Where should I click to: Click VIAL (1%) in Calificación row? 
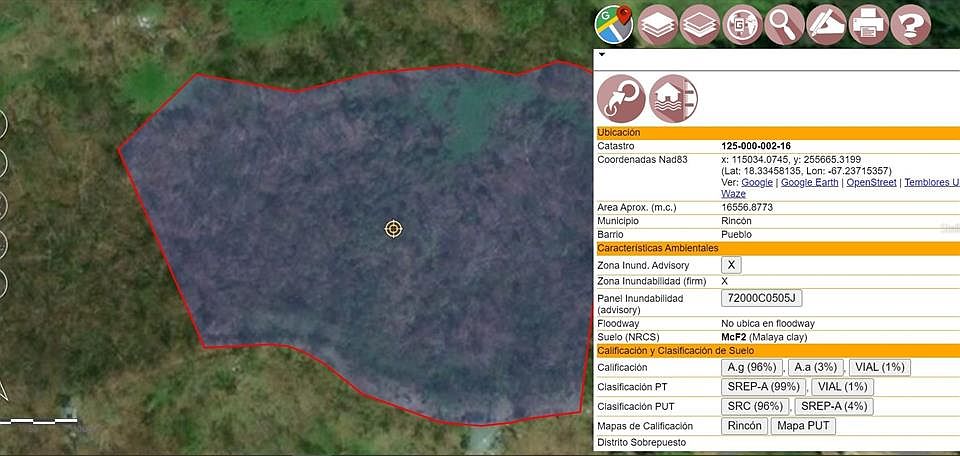(x=880, y=367)
